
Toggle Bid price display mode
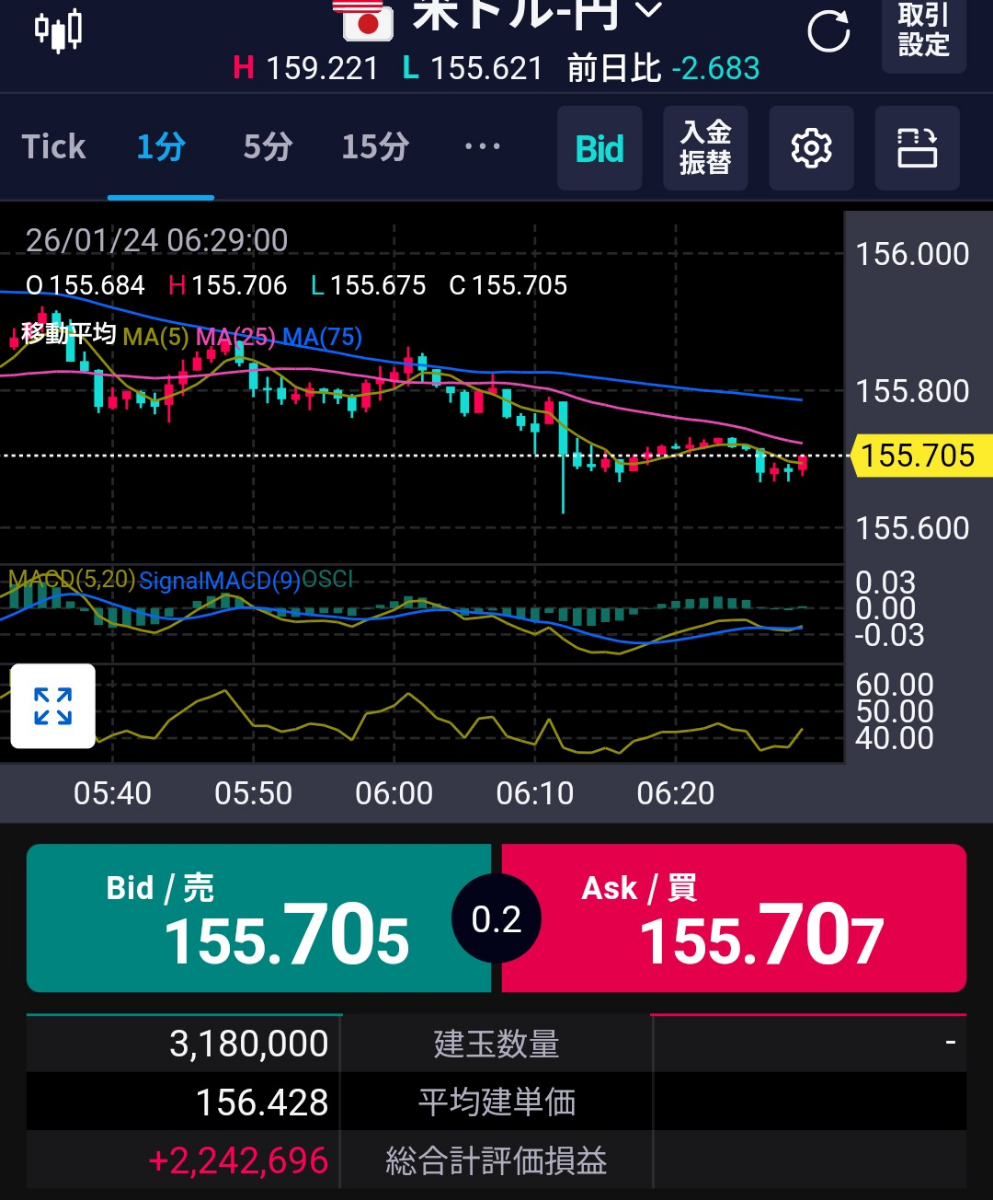[599, 148]
